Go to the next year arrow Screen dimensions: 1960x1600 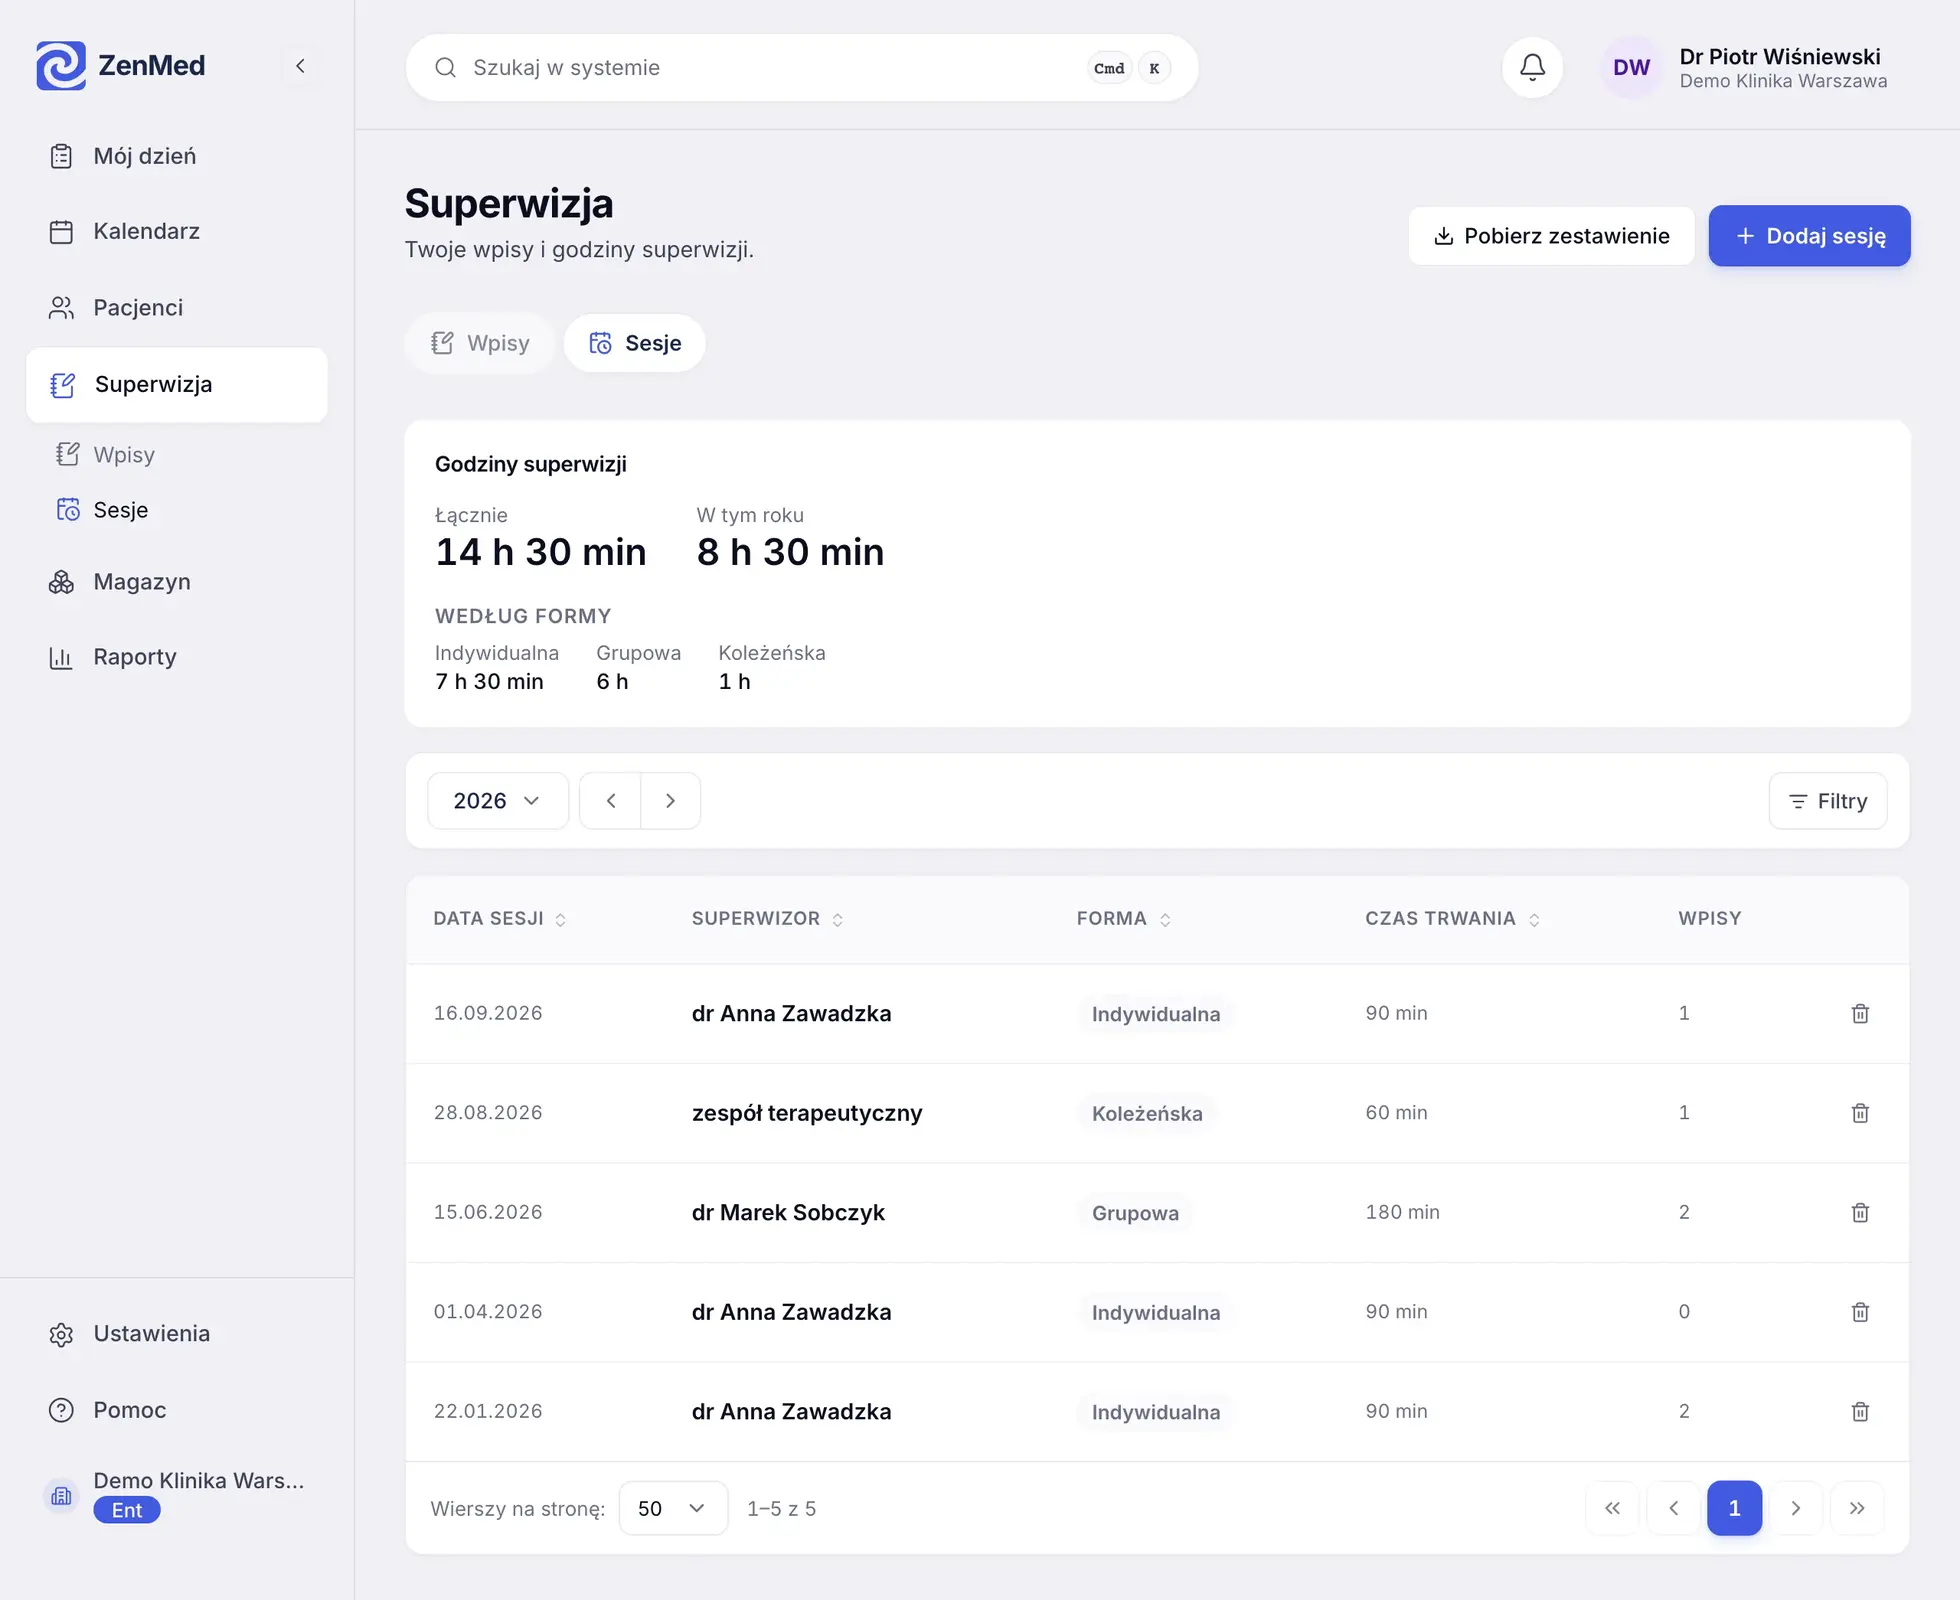point(670,800)
